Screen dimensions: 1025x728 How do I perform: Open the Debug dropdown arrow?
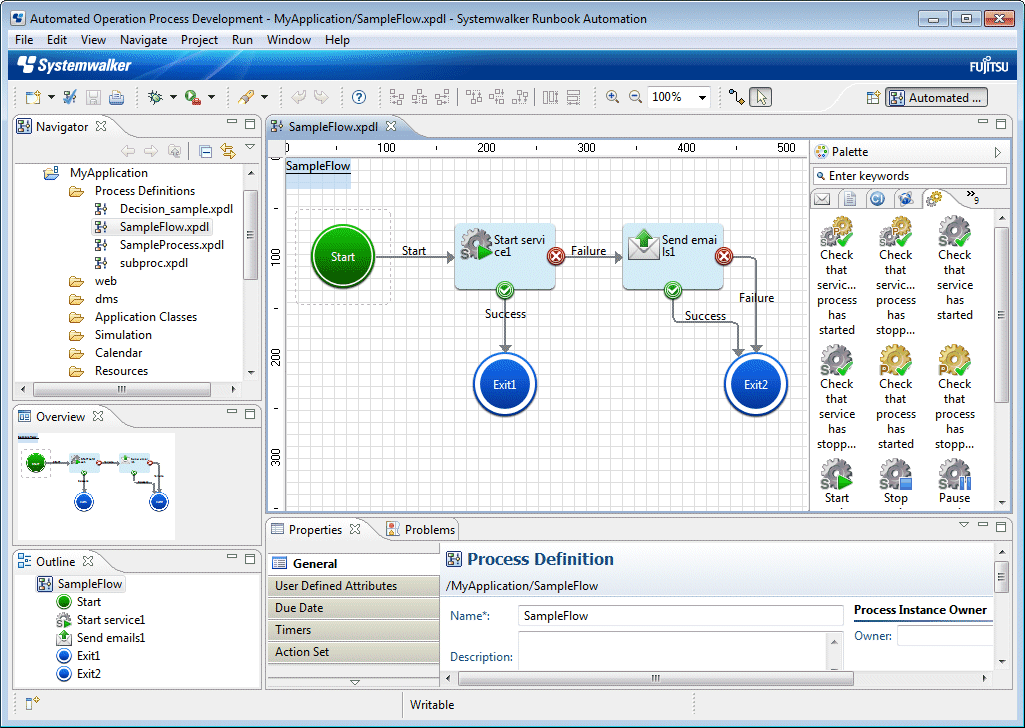click(173, 97)
